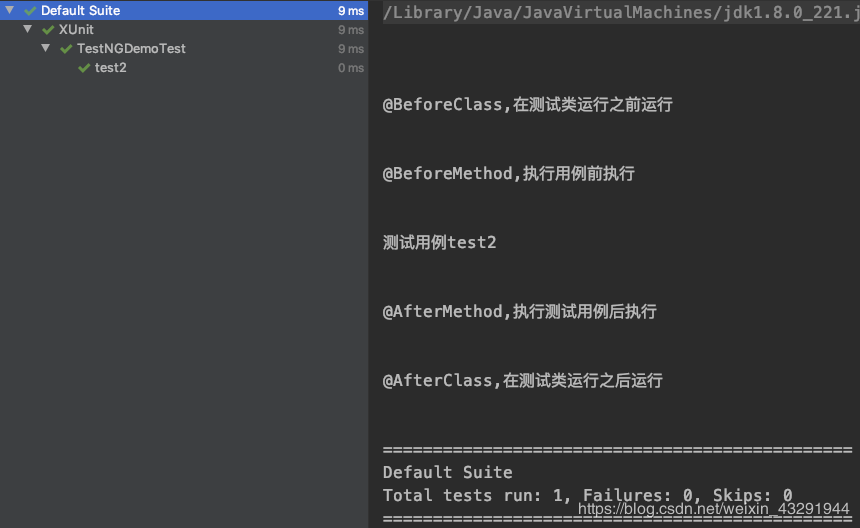Click the green passed checkmark beside Default Suite
860x528 pixels.
point(30,11)
